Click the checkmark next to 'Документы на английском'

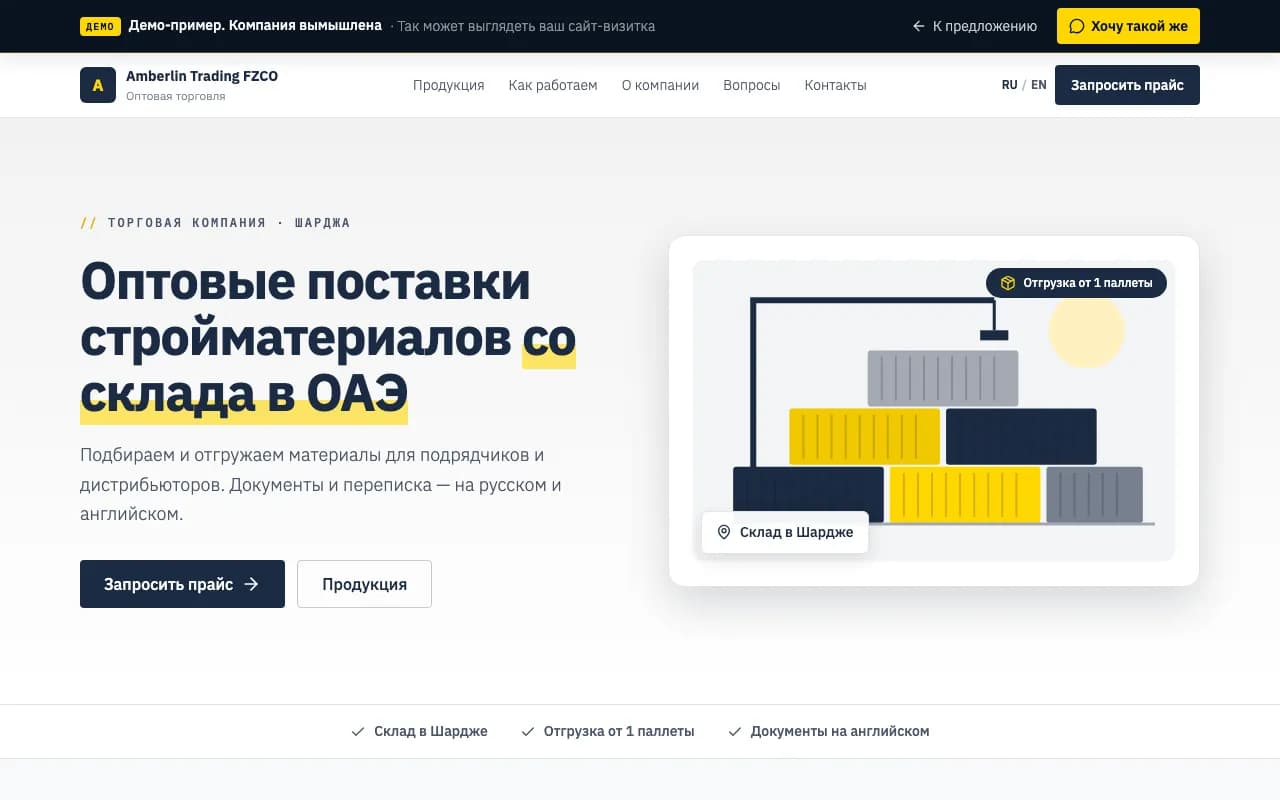tap(735, 732)
